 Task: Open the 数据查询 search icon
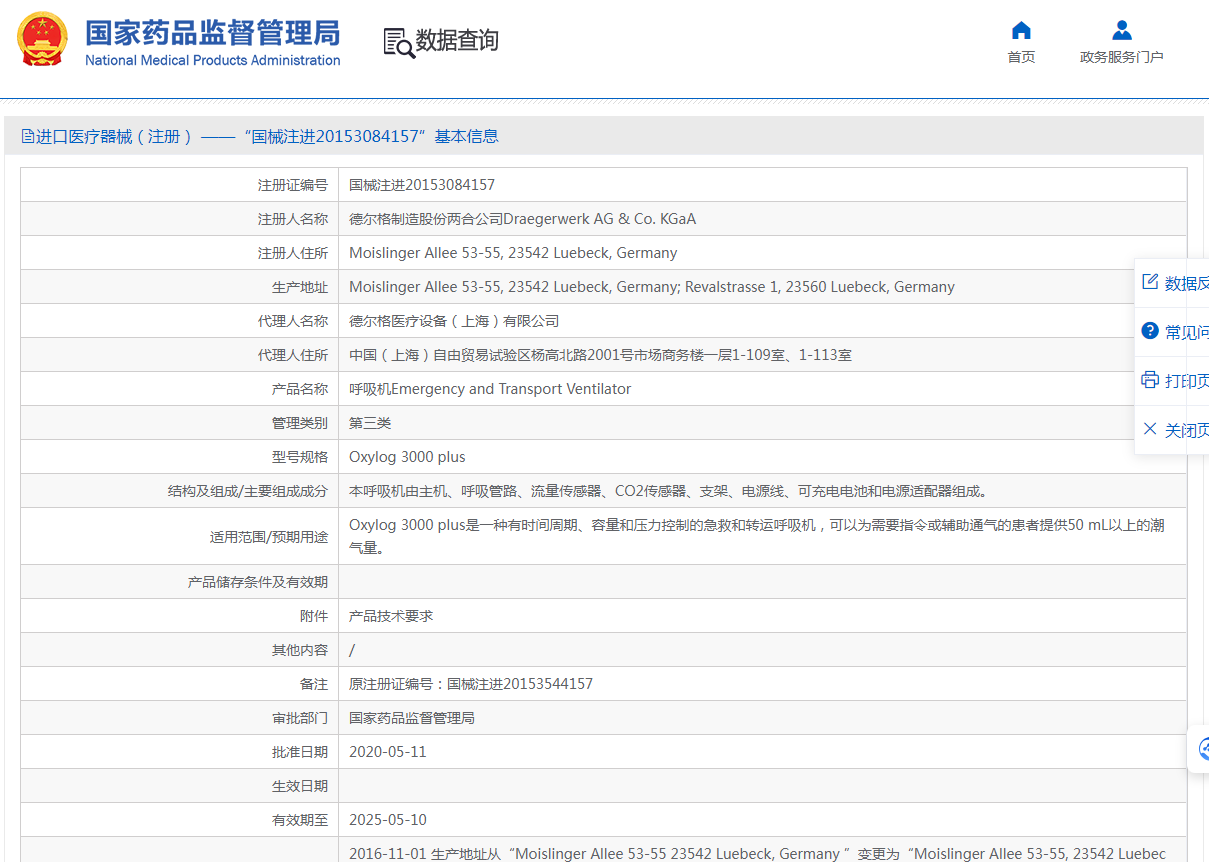(x=399, y=42)
